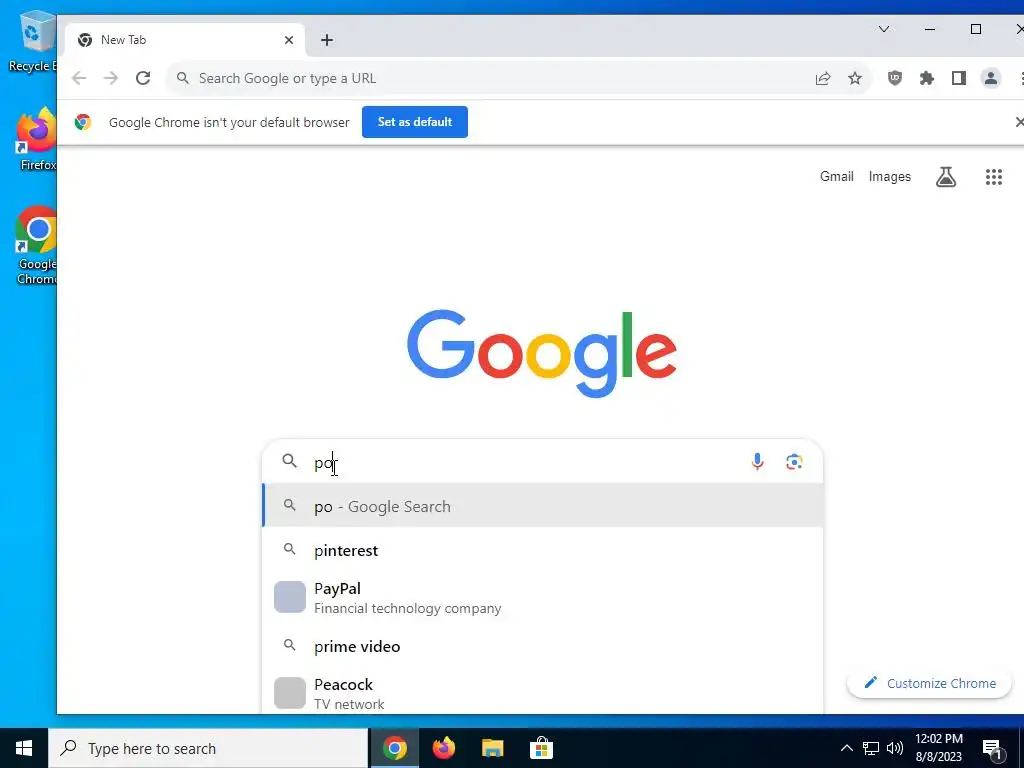Click the magnifier icon in search box

coord(289,461)
